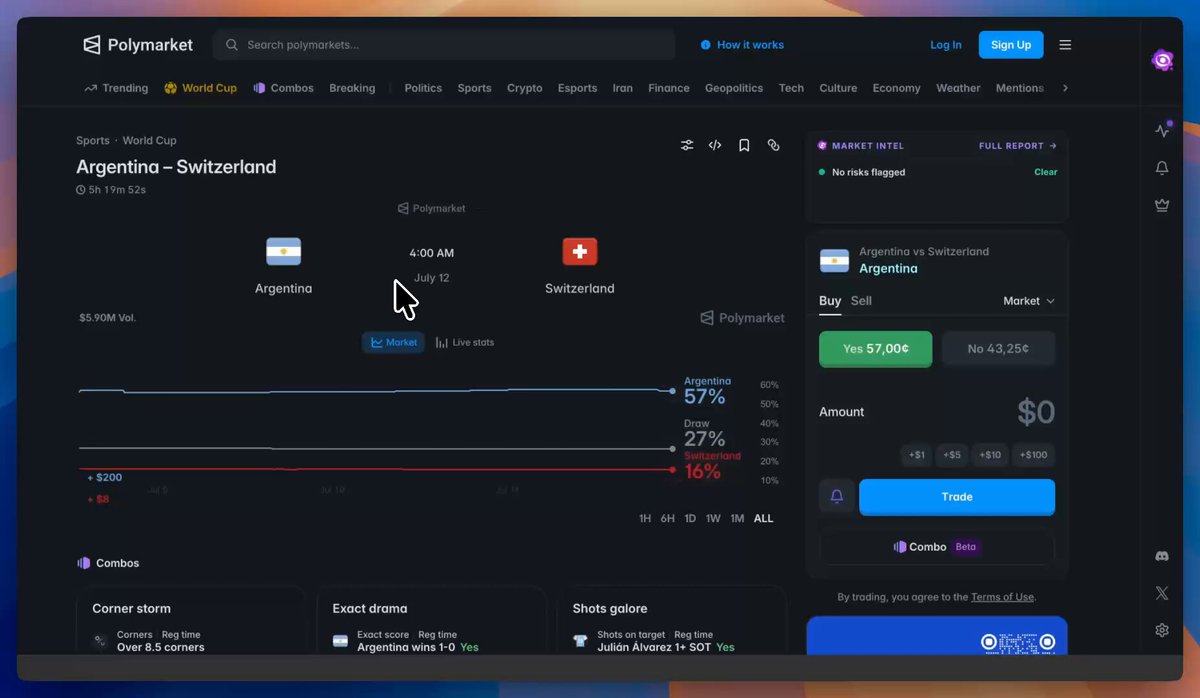Copy the market link via chain icon

(773, 145)
